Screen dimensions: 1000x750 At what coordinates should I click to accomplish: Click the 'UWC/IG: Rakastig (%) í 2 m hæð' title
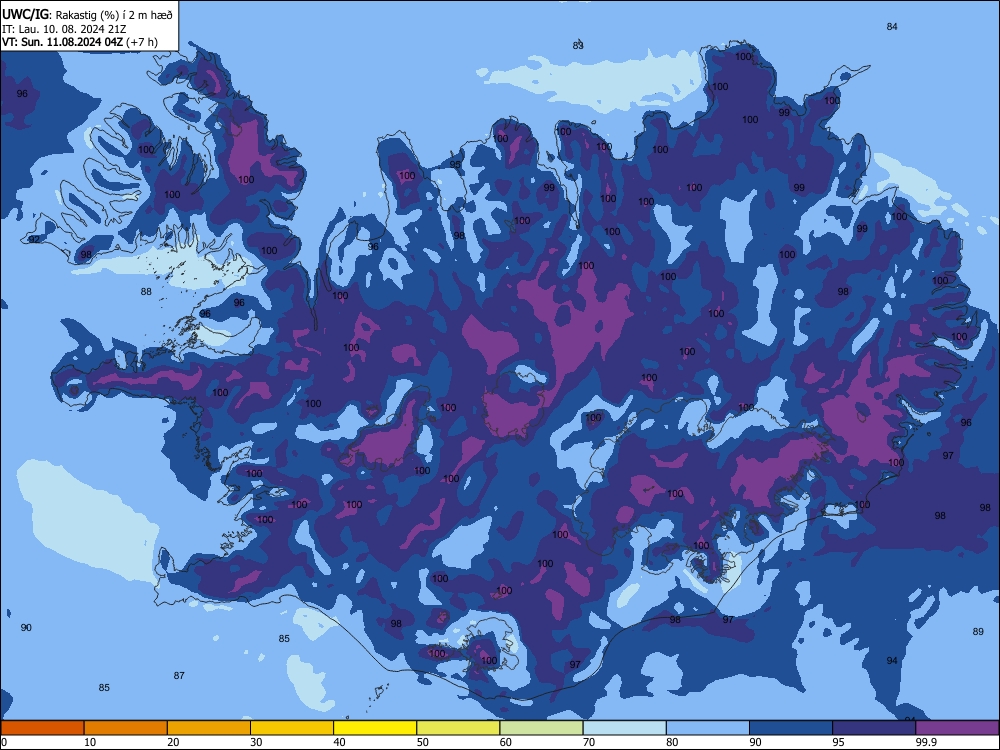pyautogui.click(x=87, y=15)
